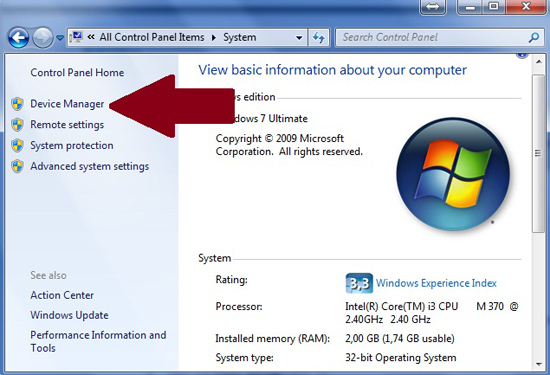Click the double-arrow title bar button
550x375 pixels.
tap(433, 7)
